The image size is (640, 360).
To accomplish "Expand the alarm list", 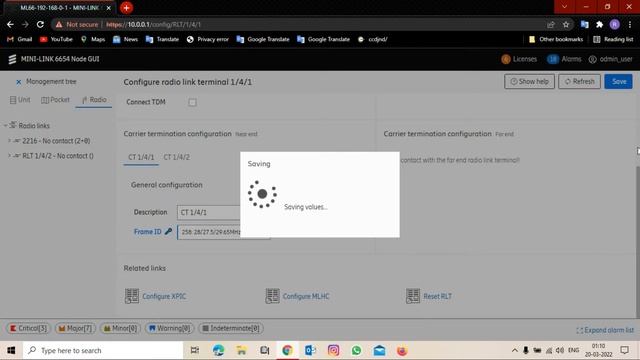I will coord(605,330).
